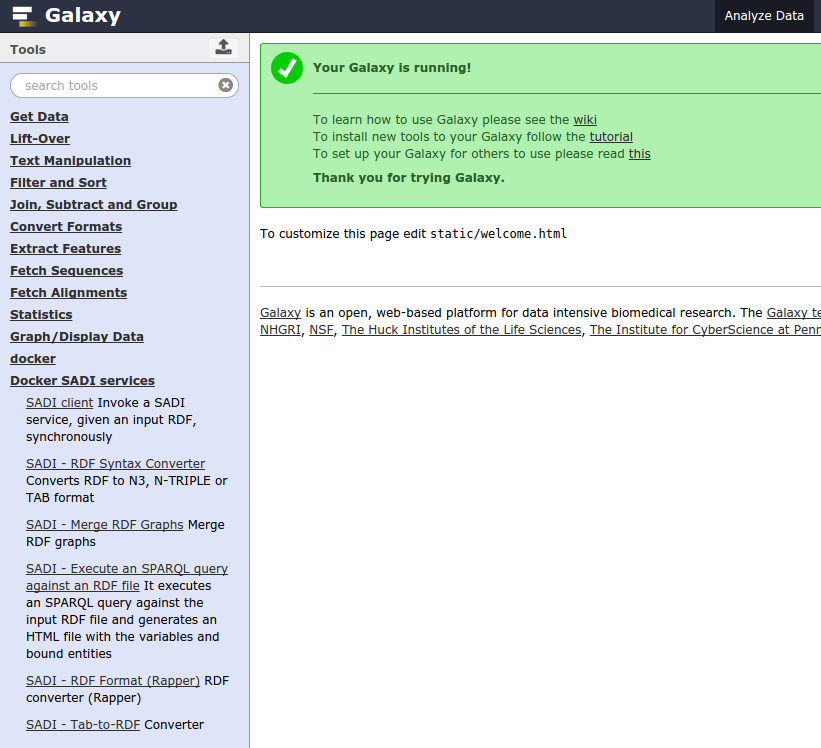This screenshot has width=821, height=748.
Task: Expand the Lift-Over tool section
Action: 40,139
